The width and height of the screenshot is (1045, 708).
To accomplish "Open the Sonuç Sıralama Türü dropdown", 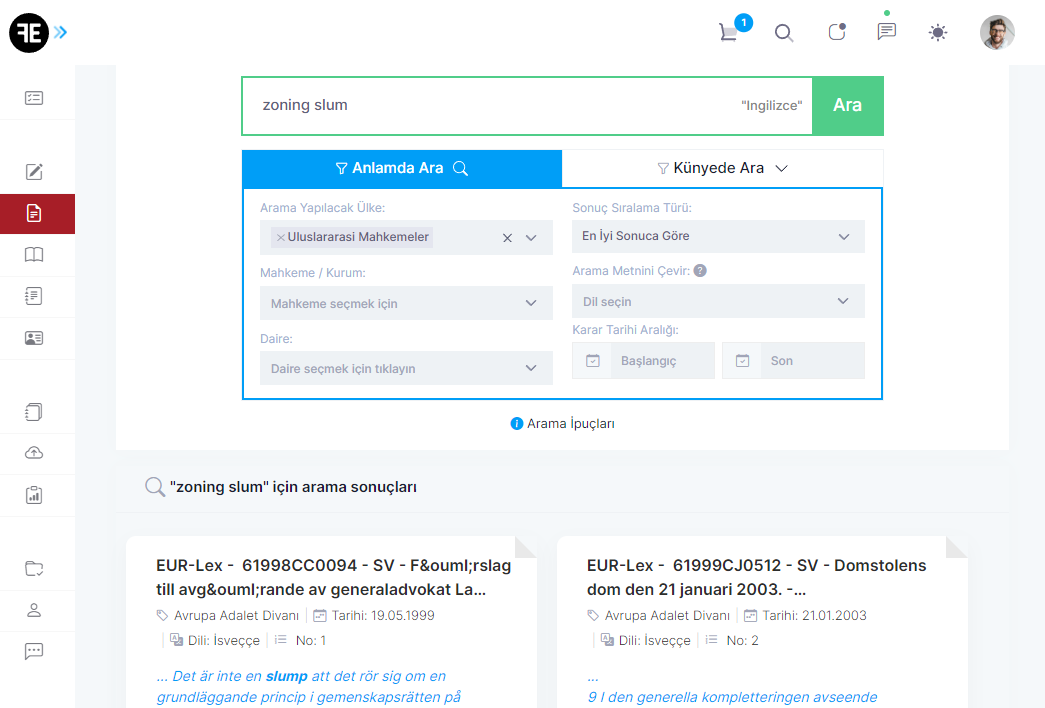I will (717, 237).
